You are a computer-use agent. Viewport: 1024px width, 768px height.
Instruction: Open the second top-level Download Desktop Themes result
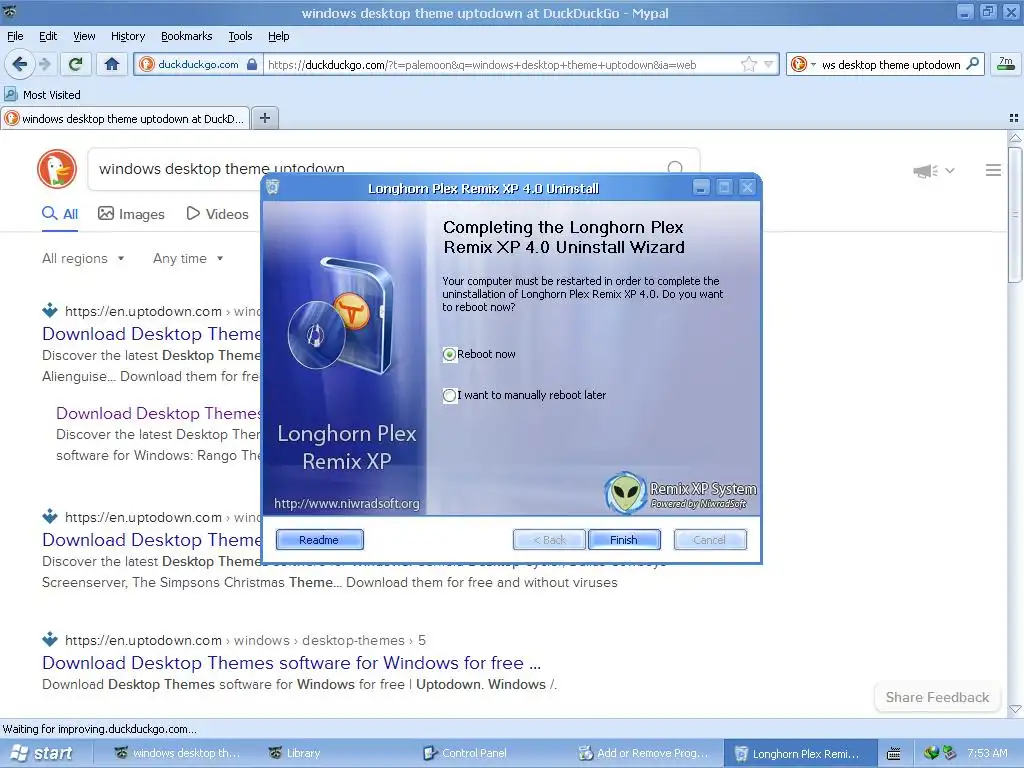point(152,539)
